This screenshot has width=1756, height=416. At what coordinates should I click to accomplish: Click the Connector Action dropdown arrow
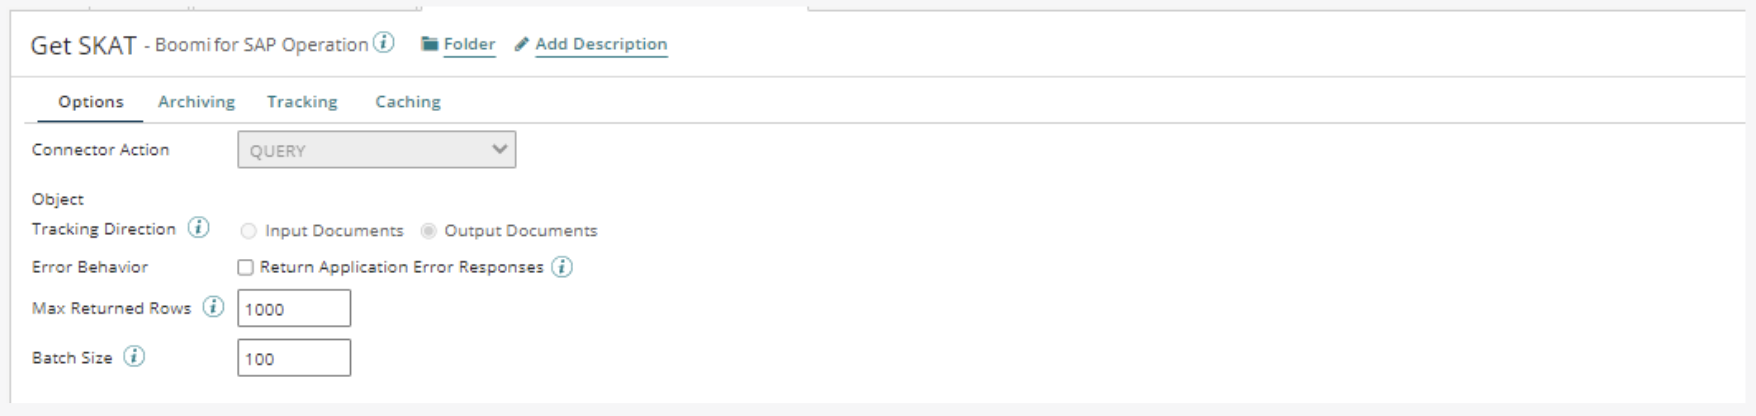tap(499, 150)
